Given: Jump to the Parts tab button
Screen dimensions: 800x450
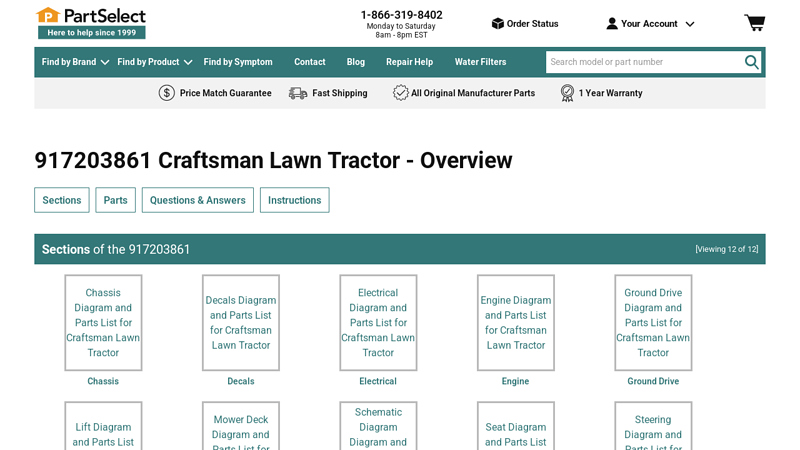Looking at the screenshot, I should click(x=115, y=200).
